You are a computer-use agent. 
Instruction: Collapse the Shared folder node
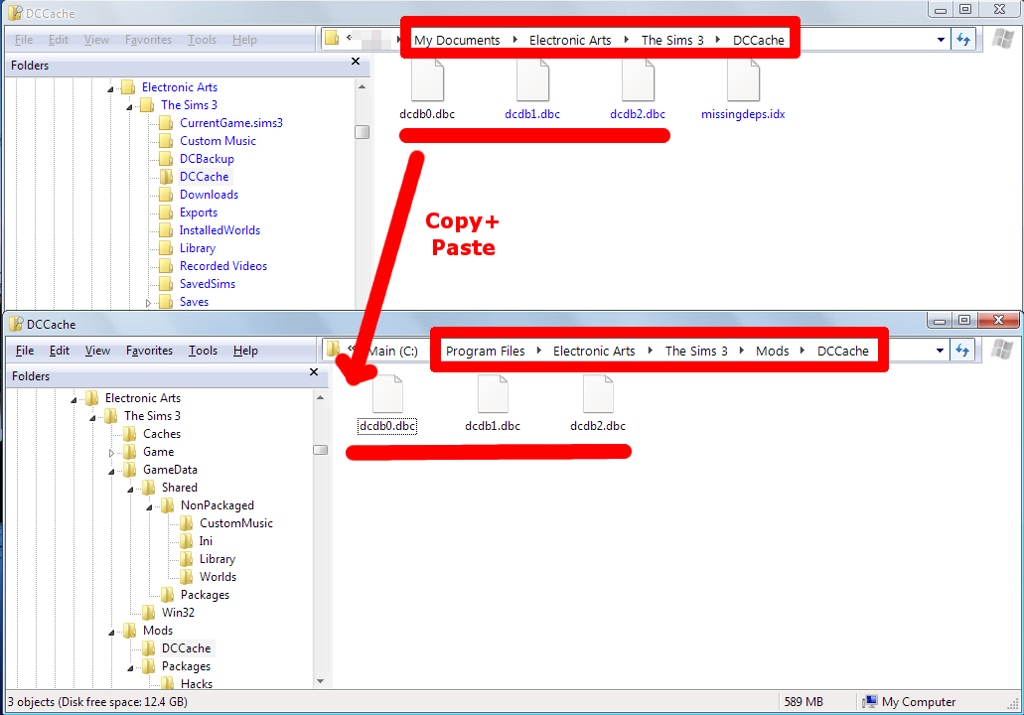click(130, 488)
